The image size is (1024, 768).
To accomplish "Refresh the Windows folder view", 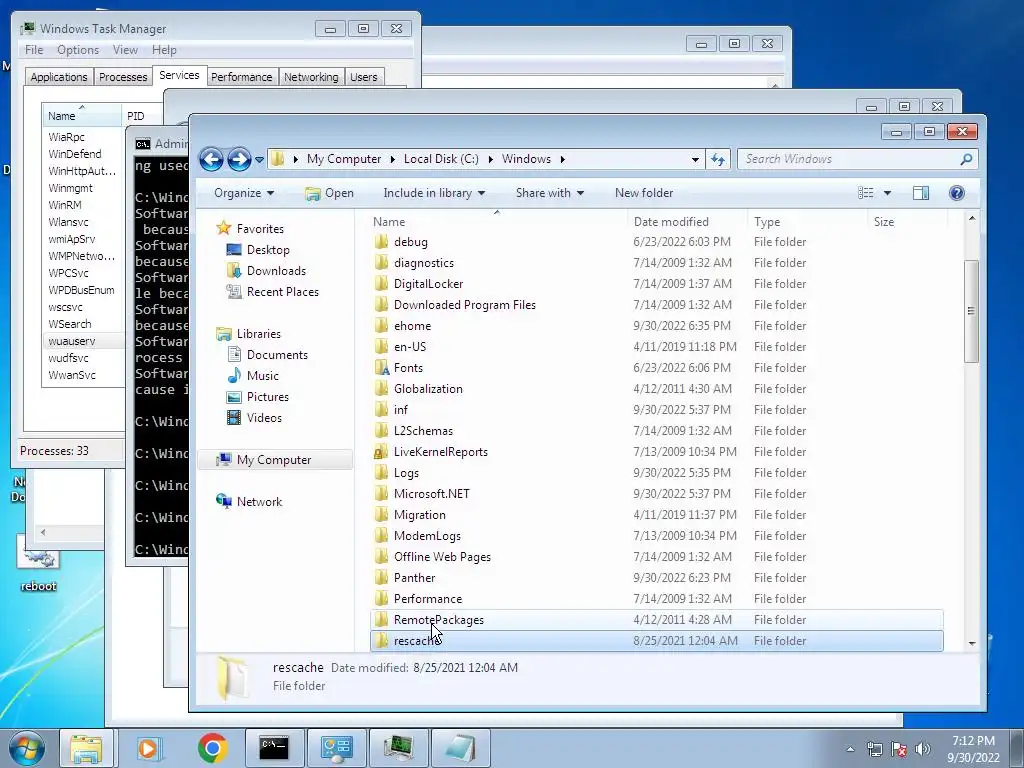I will (718, 159).
